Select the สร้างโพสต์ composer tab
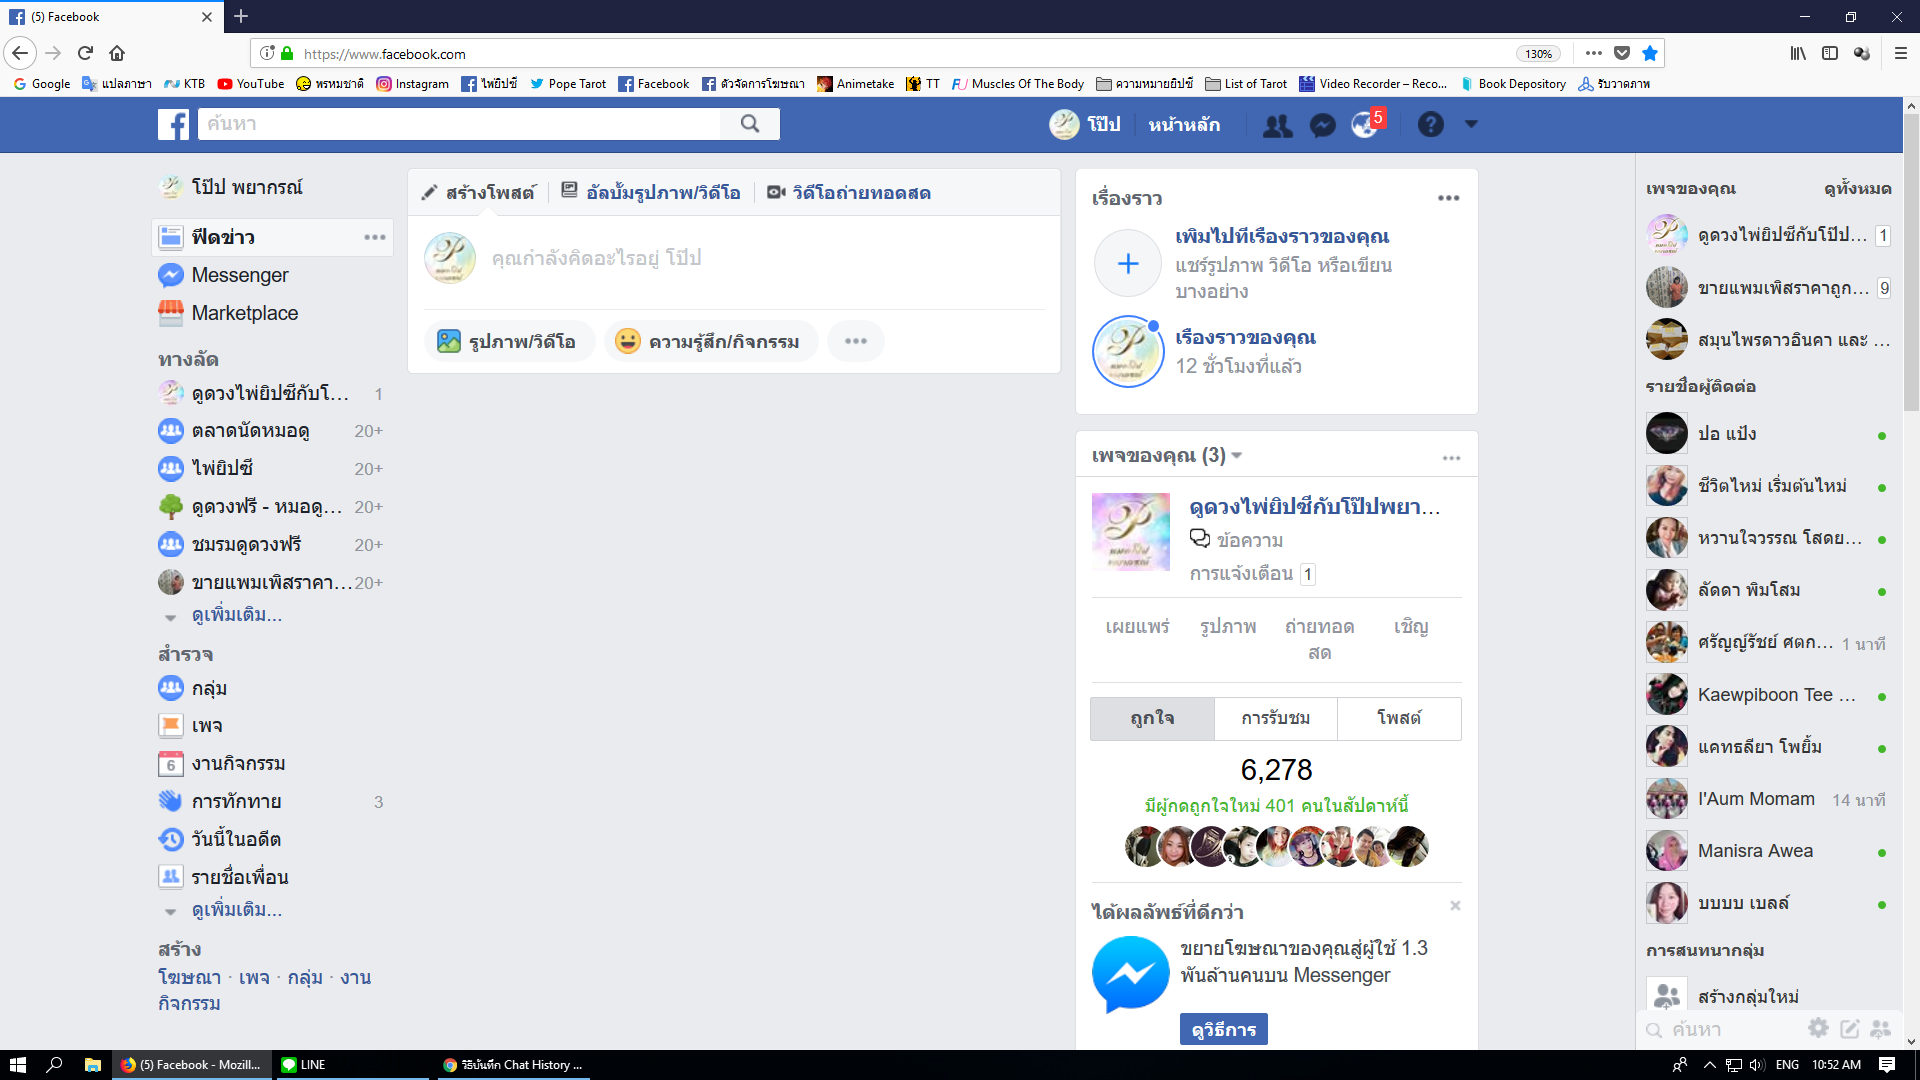Image resolution: width=1920 pixels, height=1080 pixels. (479, 193)
